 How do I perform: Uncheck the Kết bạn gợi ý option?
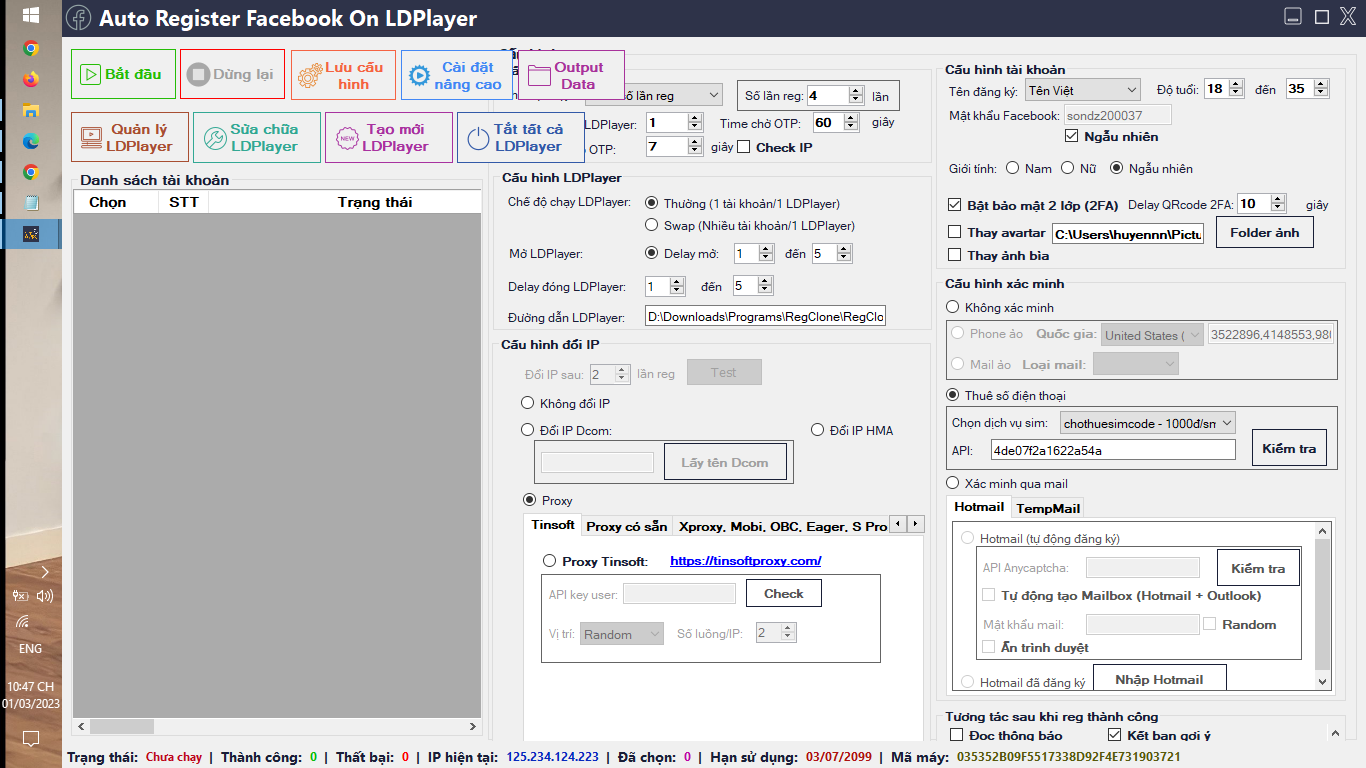pyautogui.click(x=1115, y=736)
